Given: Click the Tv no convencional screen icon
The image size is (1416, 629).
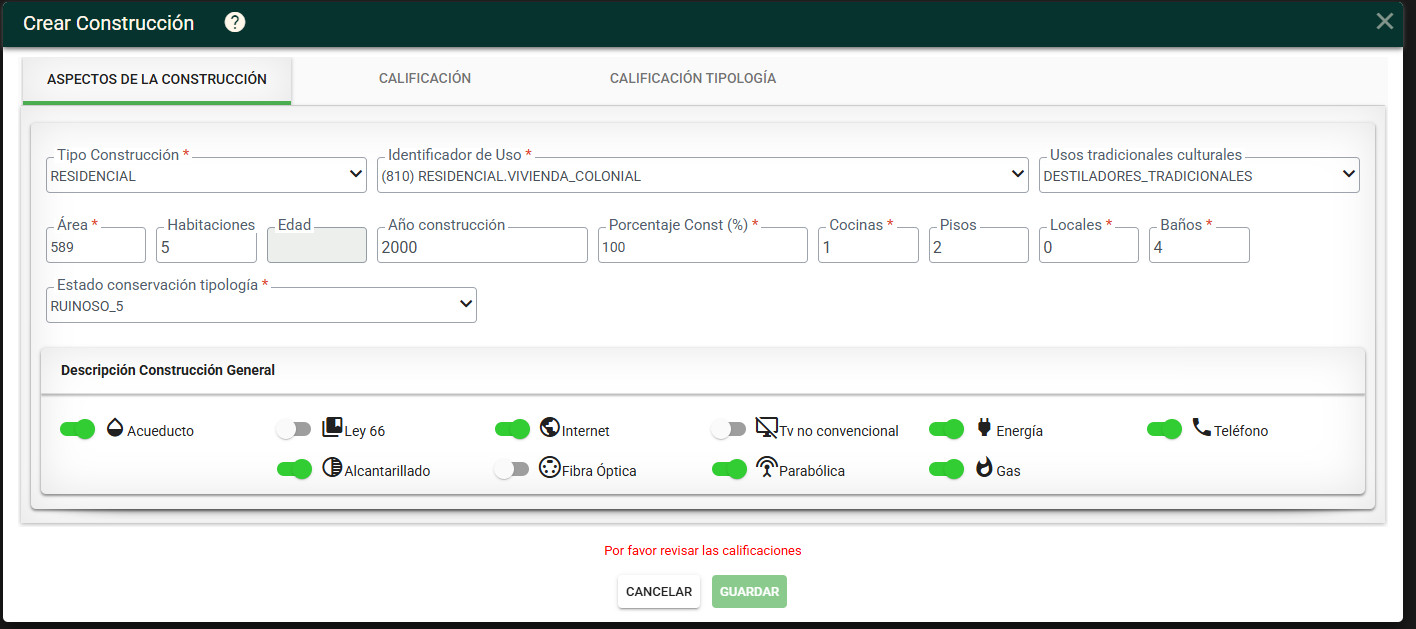Looking at the screenshot, I should [767, 428].
